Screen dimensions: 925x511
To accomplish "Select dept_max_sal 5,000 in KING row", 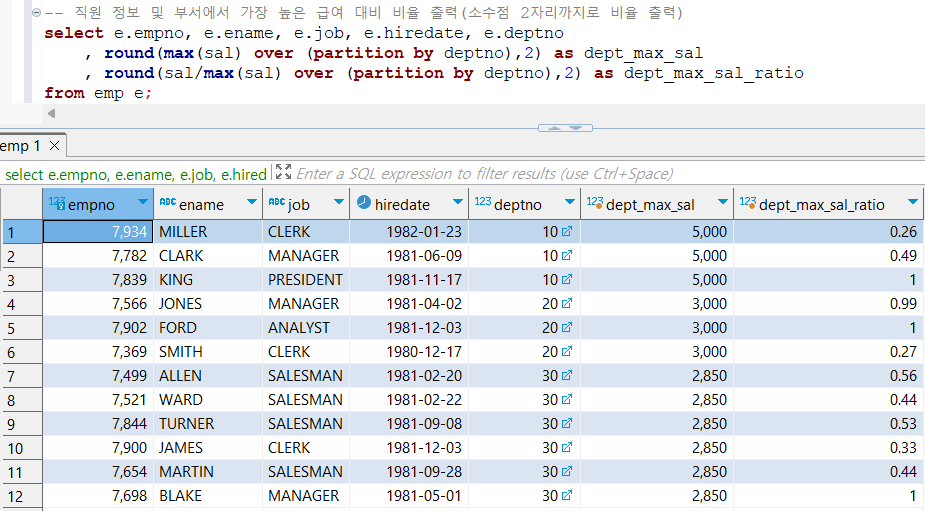I will (657, 280).
